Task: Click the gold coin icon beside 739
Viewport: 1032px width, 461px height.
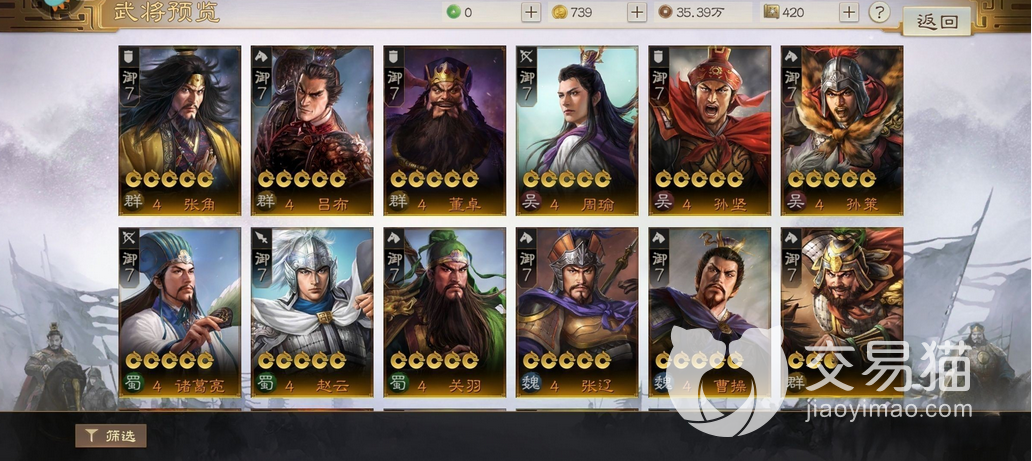Action: click(559, 12)
